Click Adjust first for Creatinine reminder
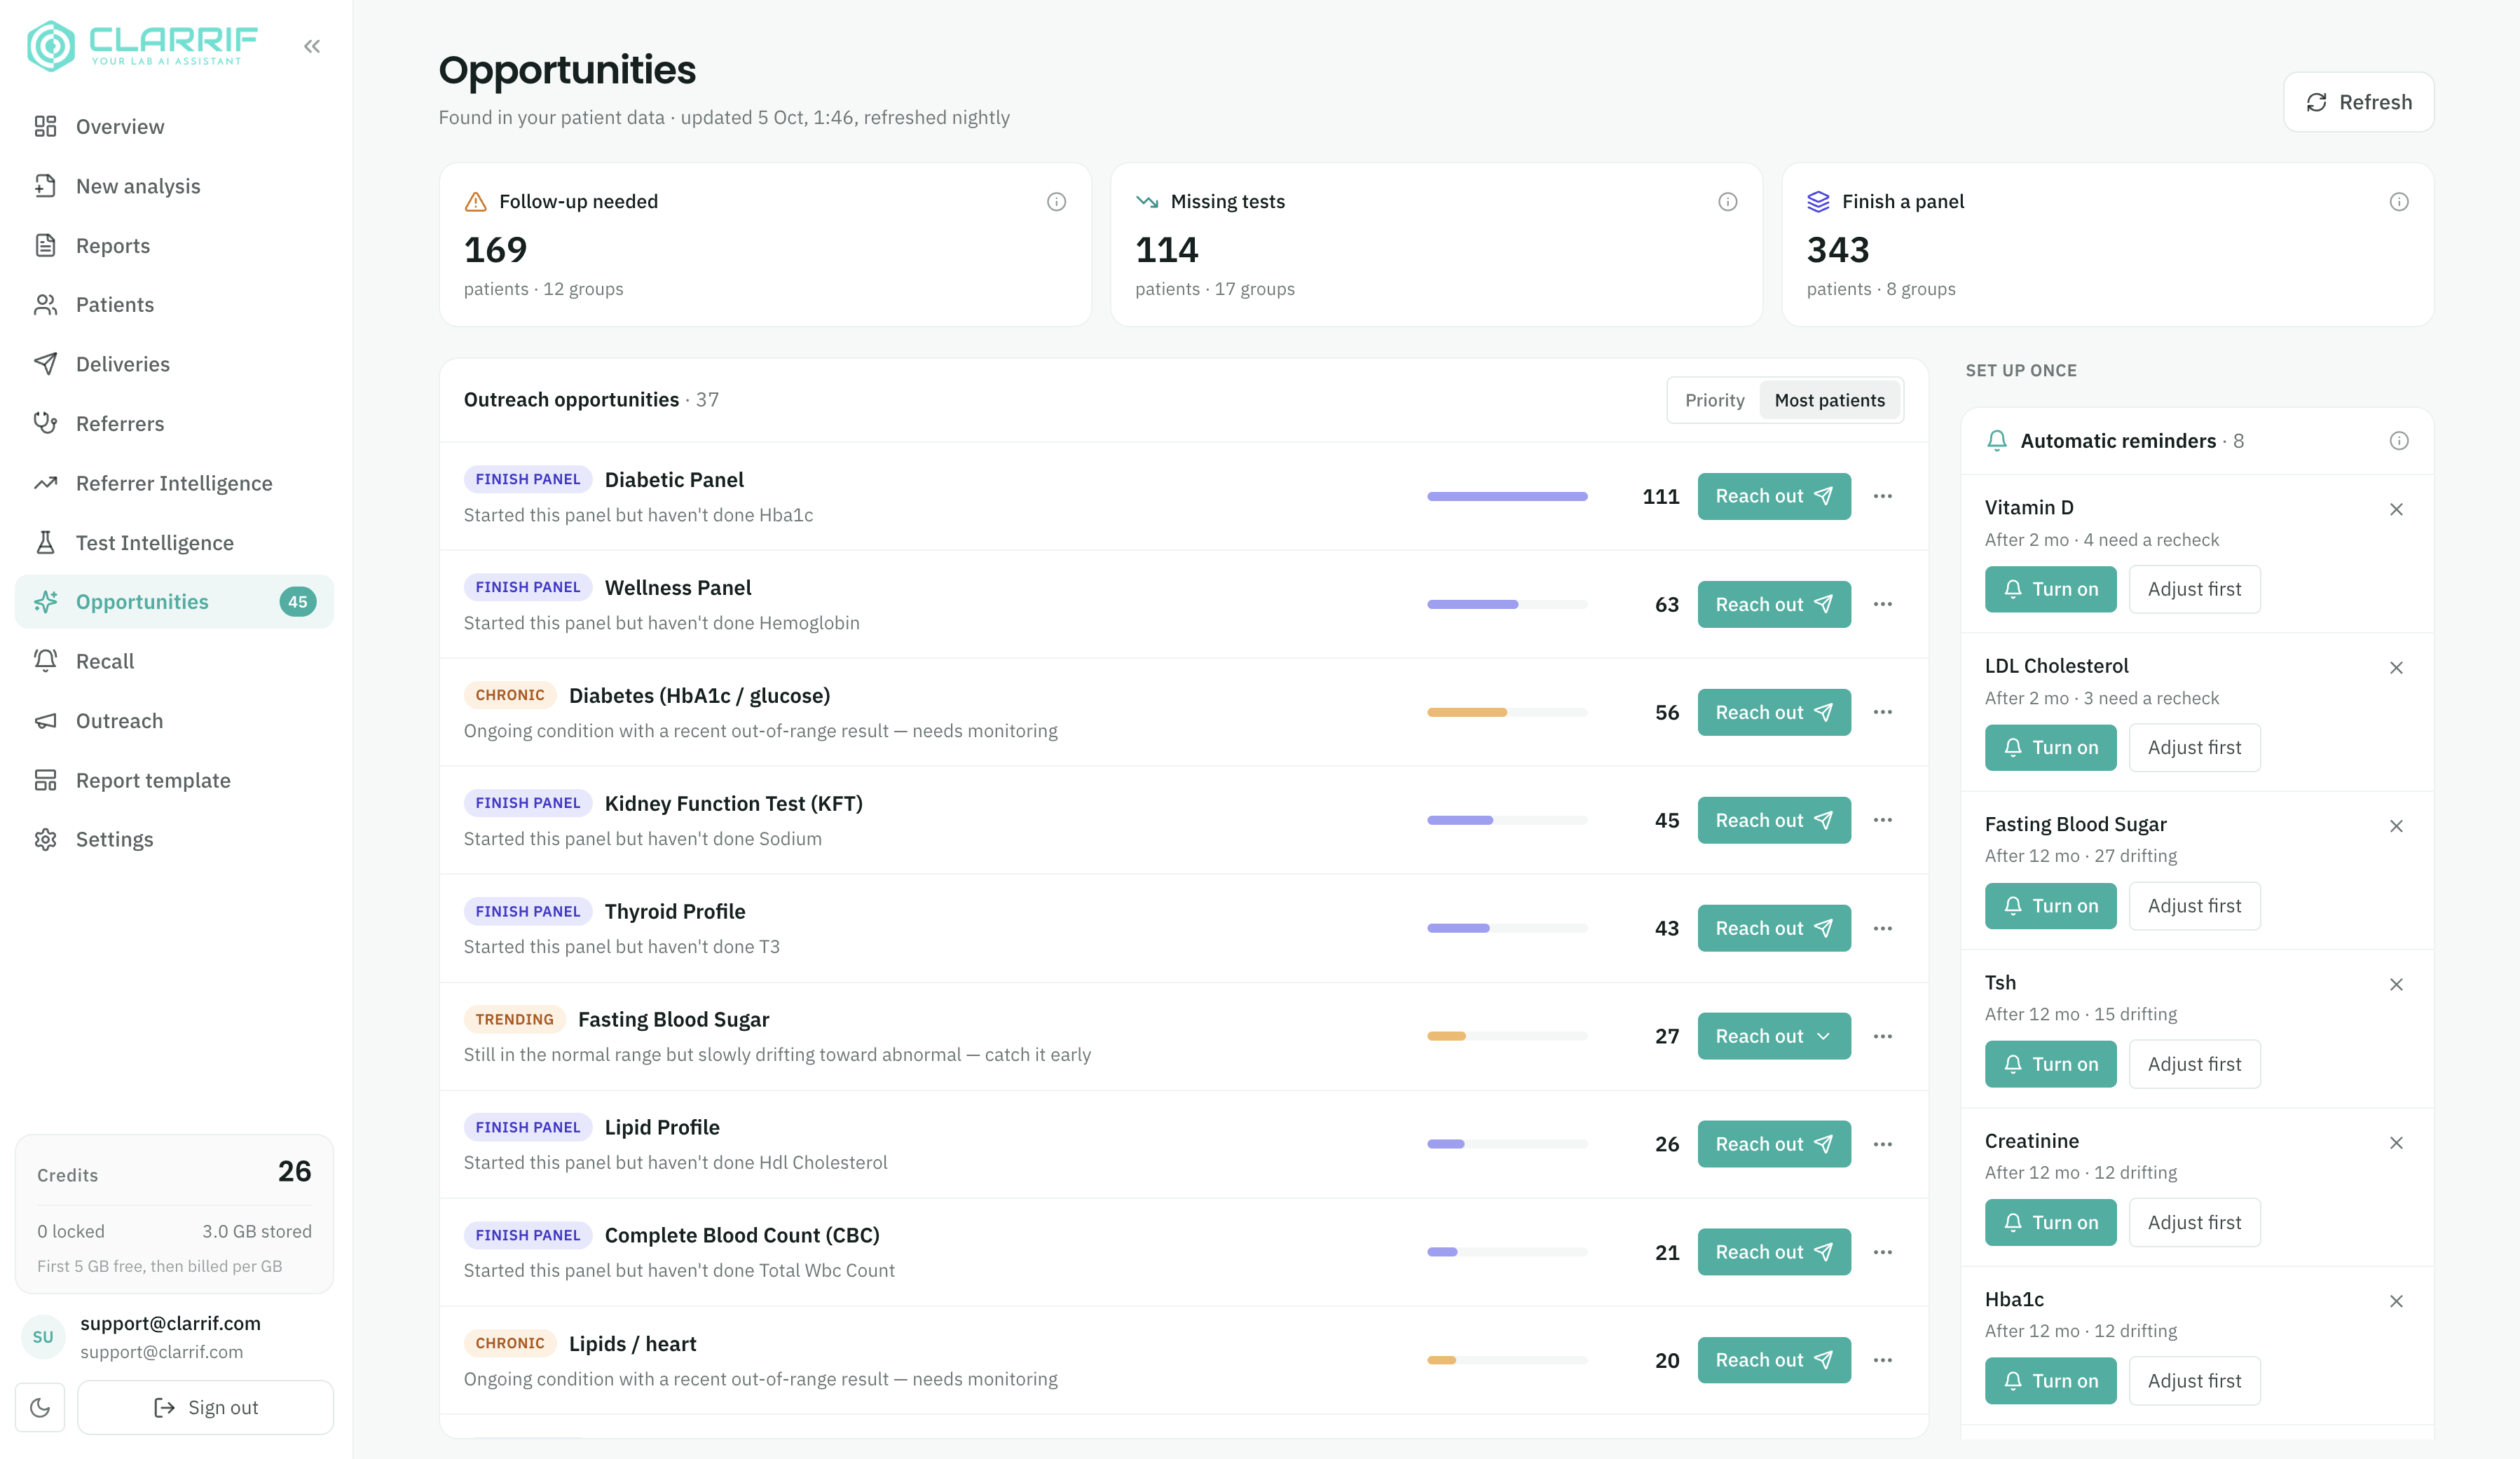Viewport: 2520px width, 1459px height. (x=2194, y=1222)
